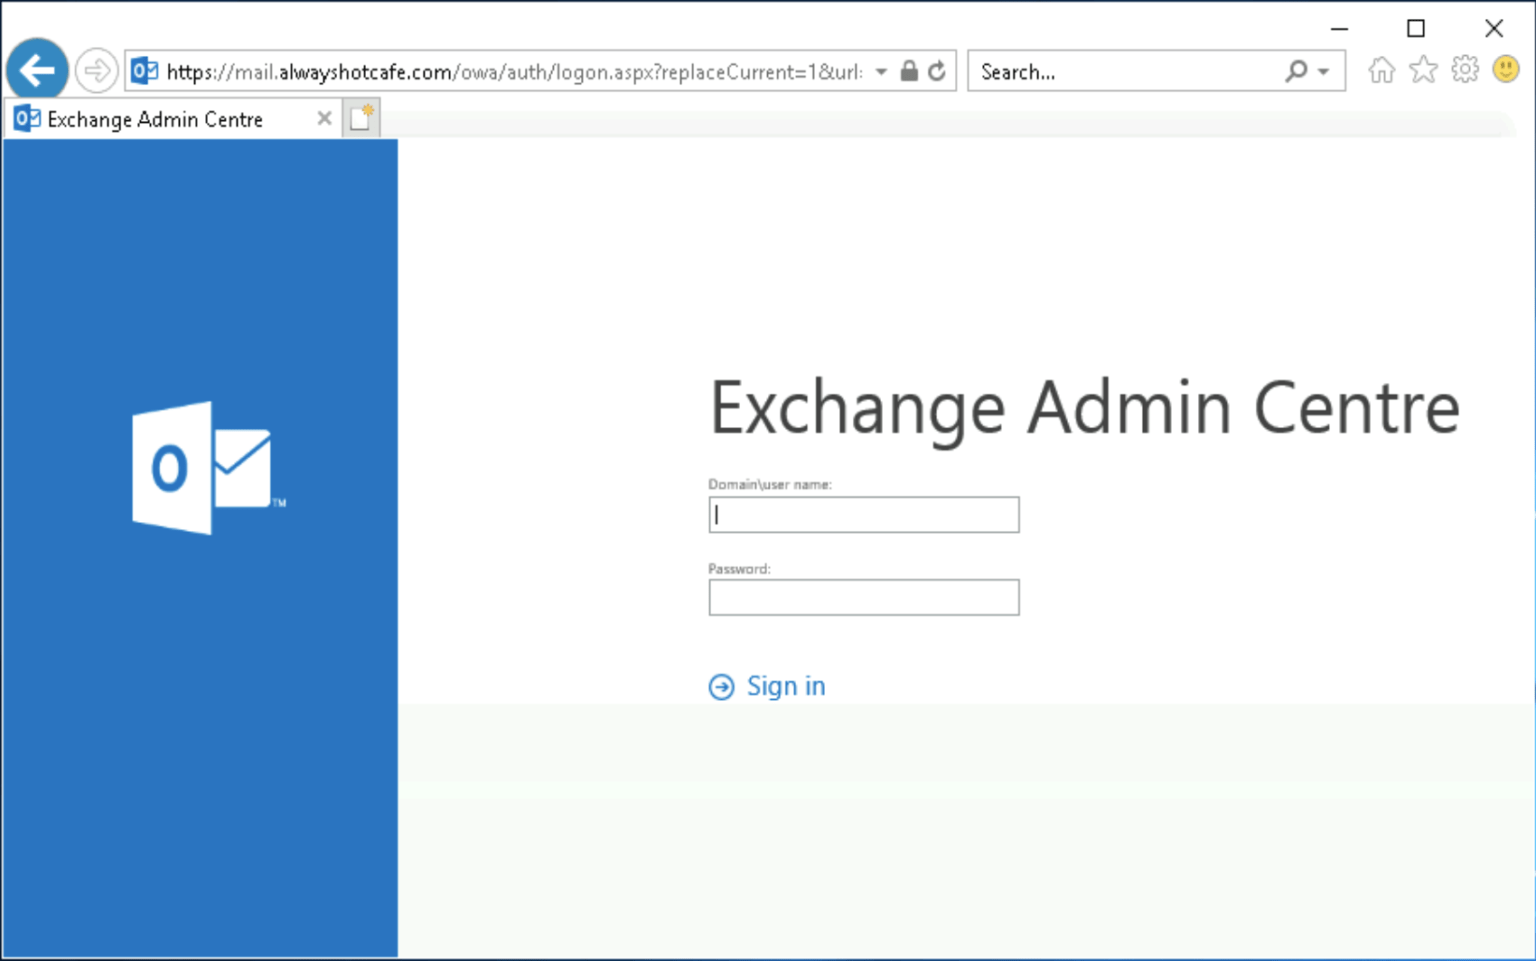Click inside the Search box
This screenshot has width=1536, height=961.
[1100, 71]
